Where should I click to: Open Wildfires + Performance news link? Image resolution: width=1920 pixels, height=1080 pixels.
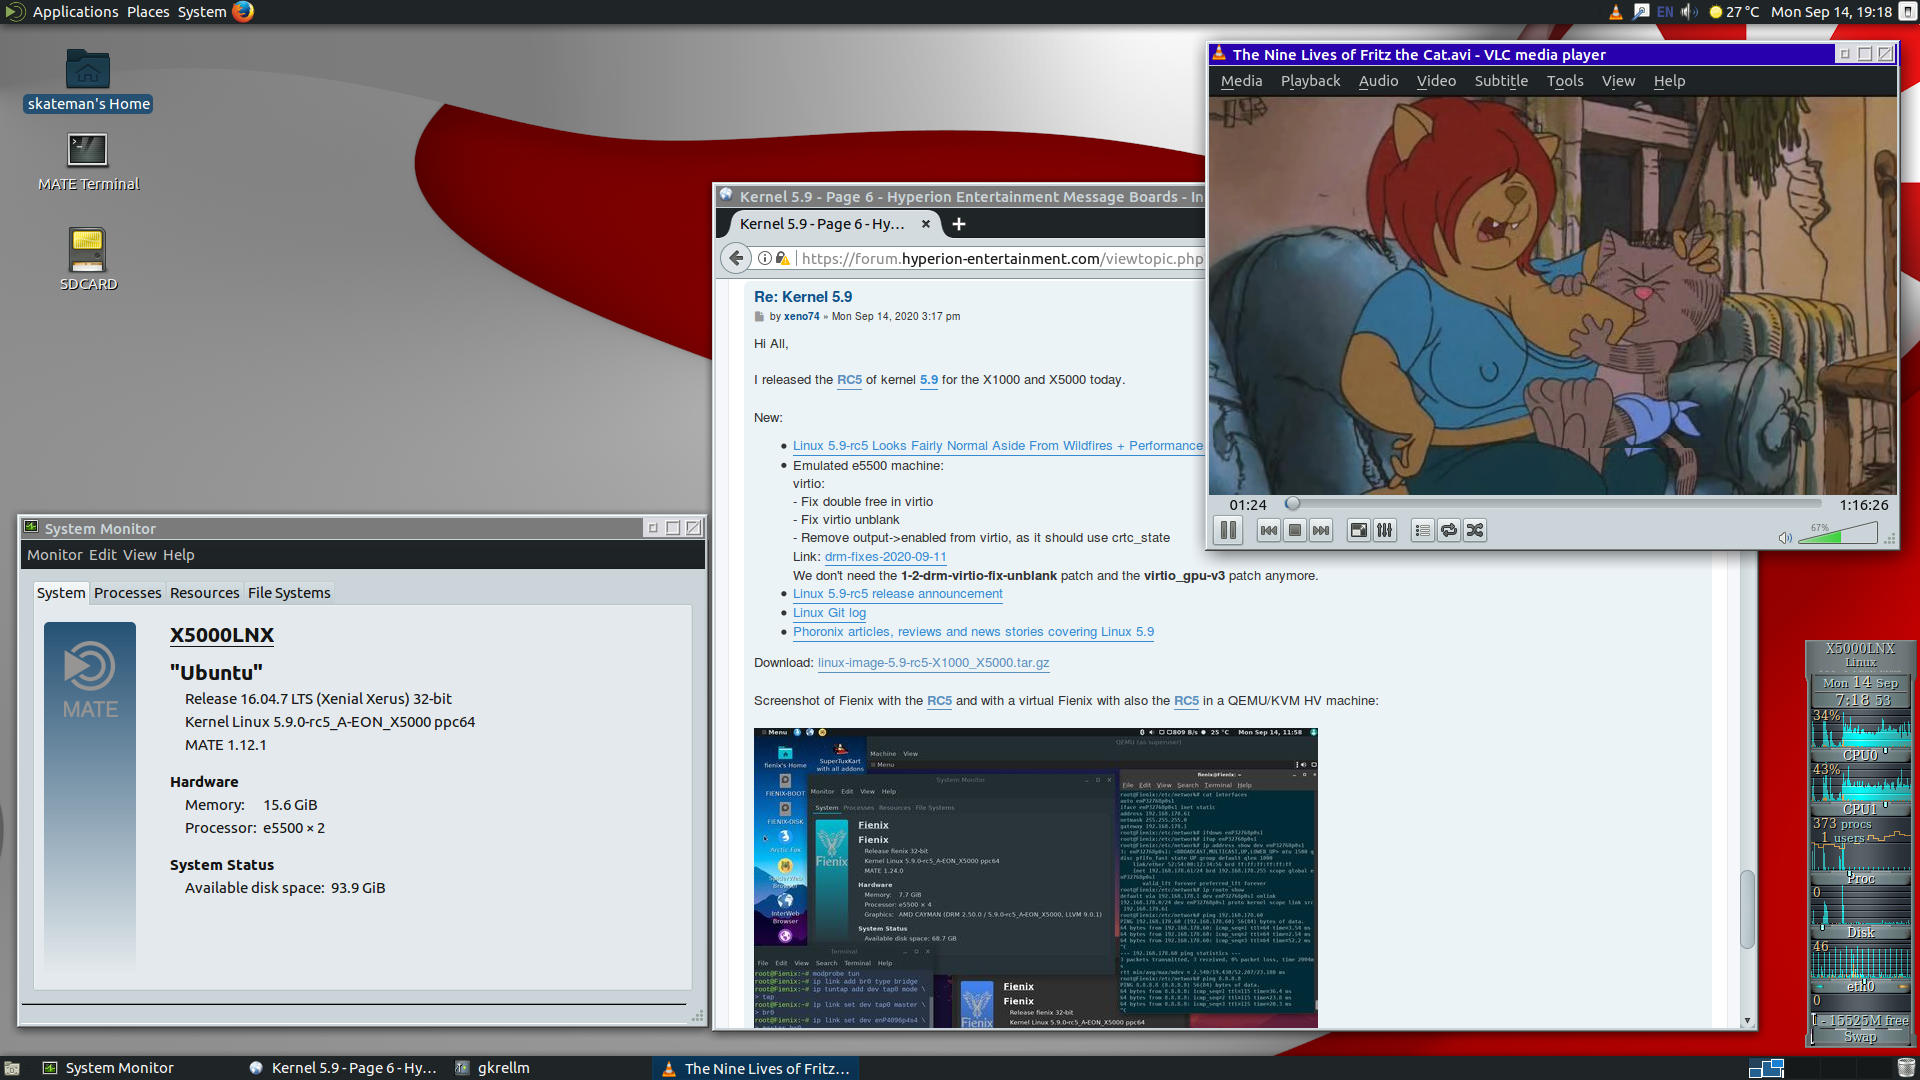coord(998,446)
